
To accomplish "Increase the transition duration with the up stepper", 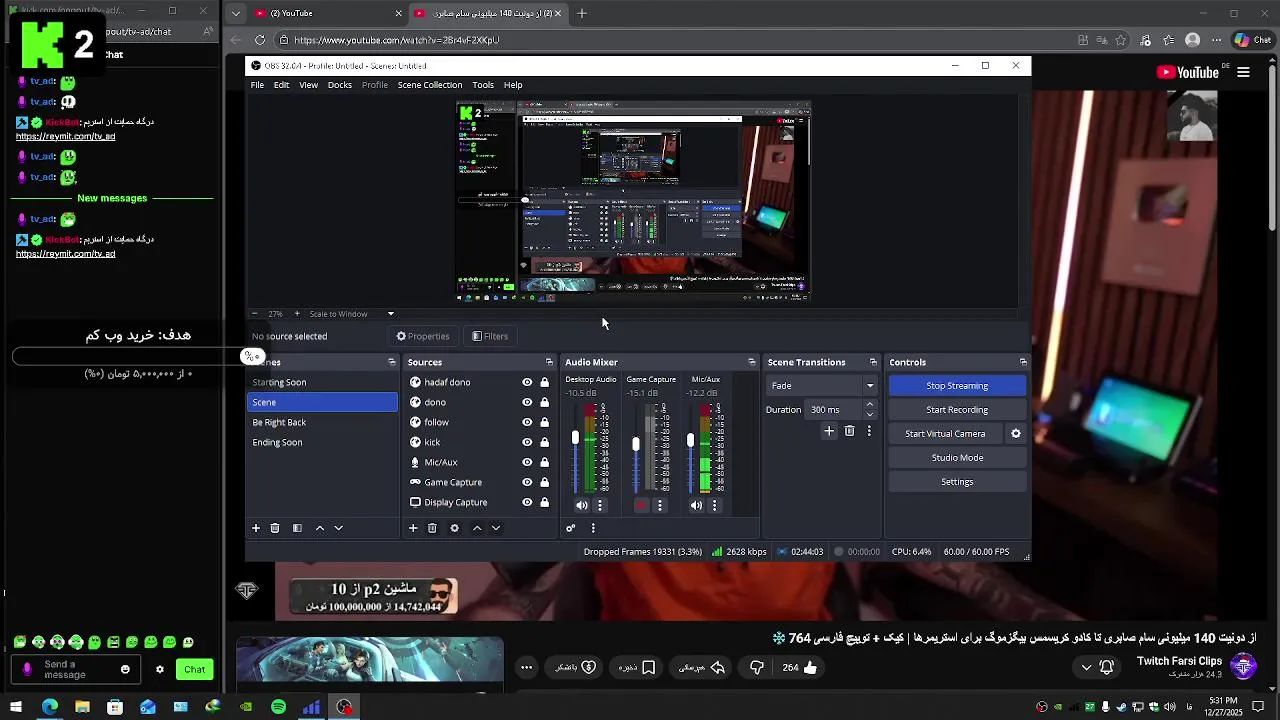I will point(869,405).
